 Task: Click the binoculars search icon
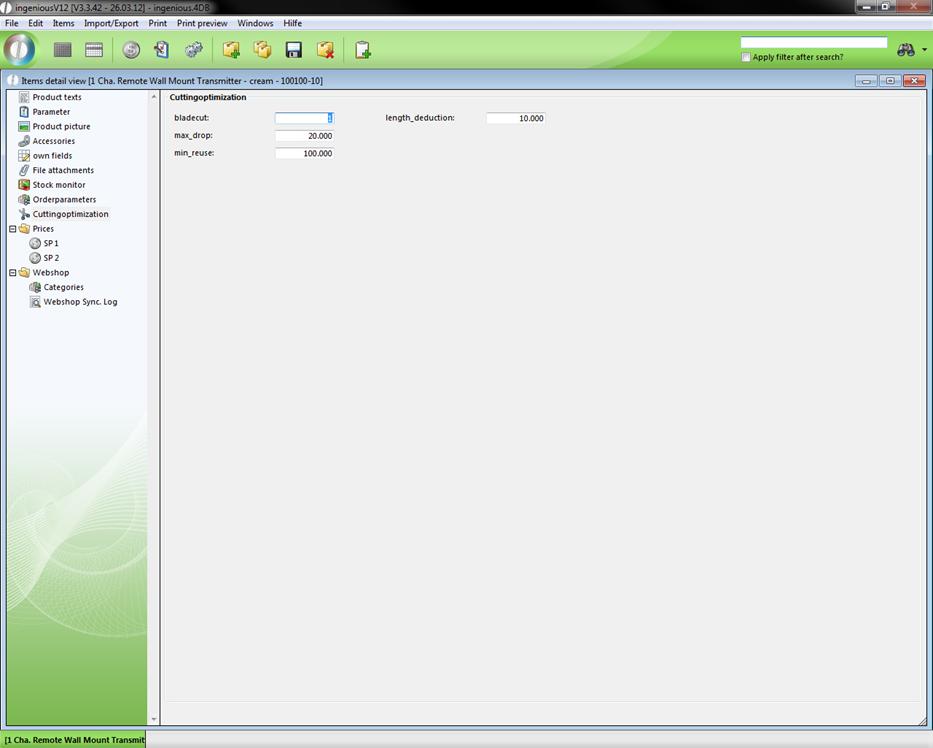coord(905,50)
